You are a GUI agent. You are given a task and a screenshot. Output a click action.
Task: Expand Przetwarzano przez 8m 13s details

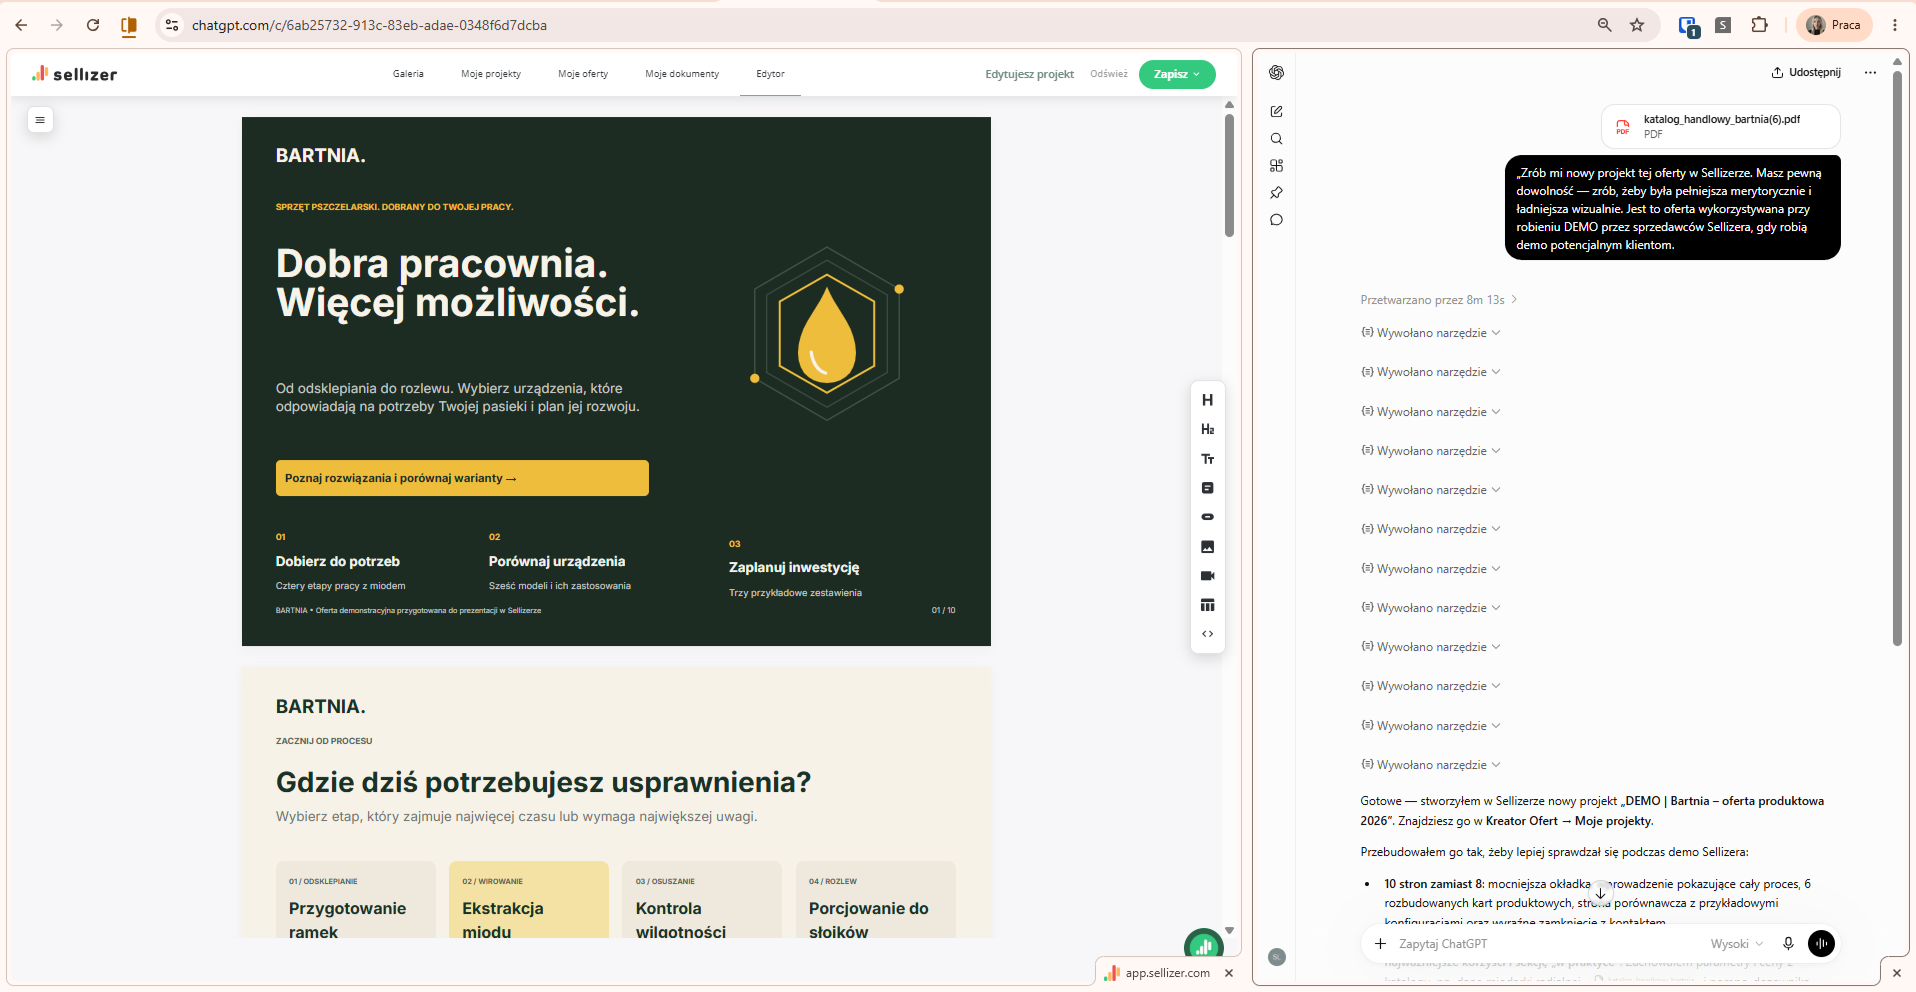pos(1438,300)
